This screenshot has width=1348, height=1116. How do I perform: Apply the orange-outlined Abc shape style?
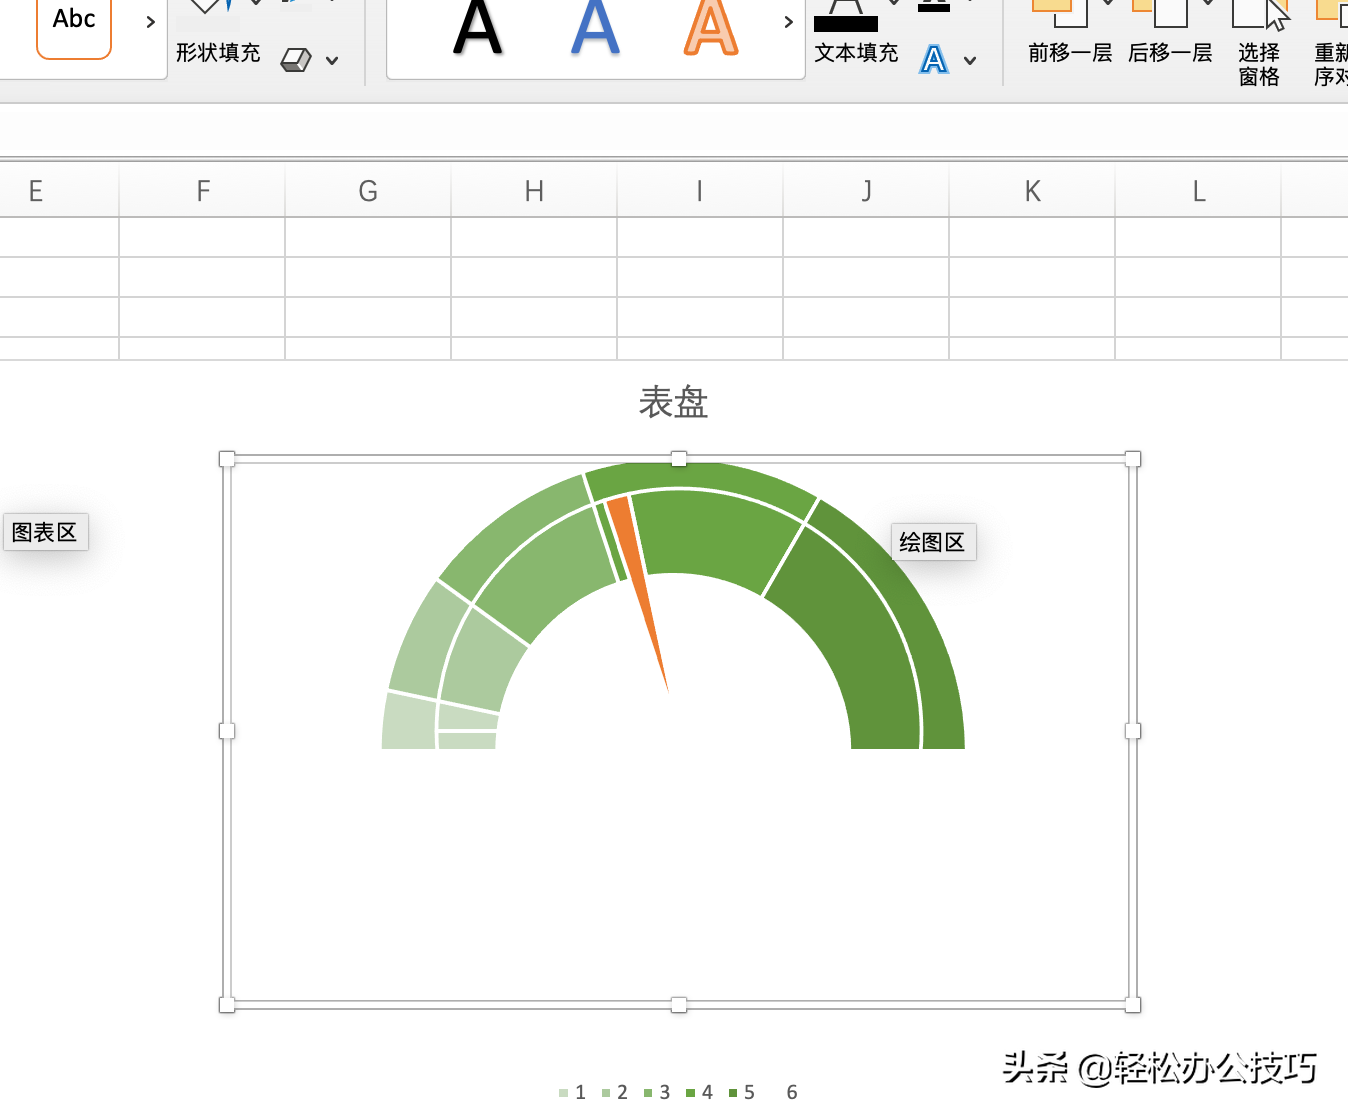(74, 26)
